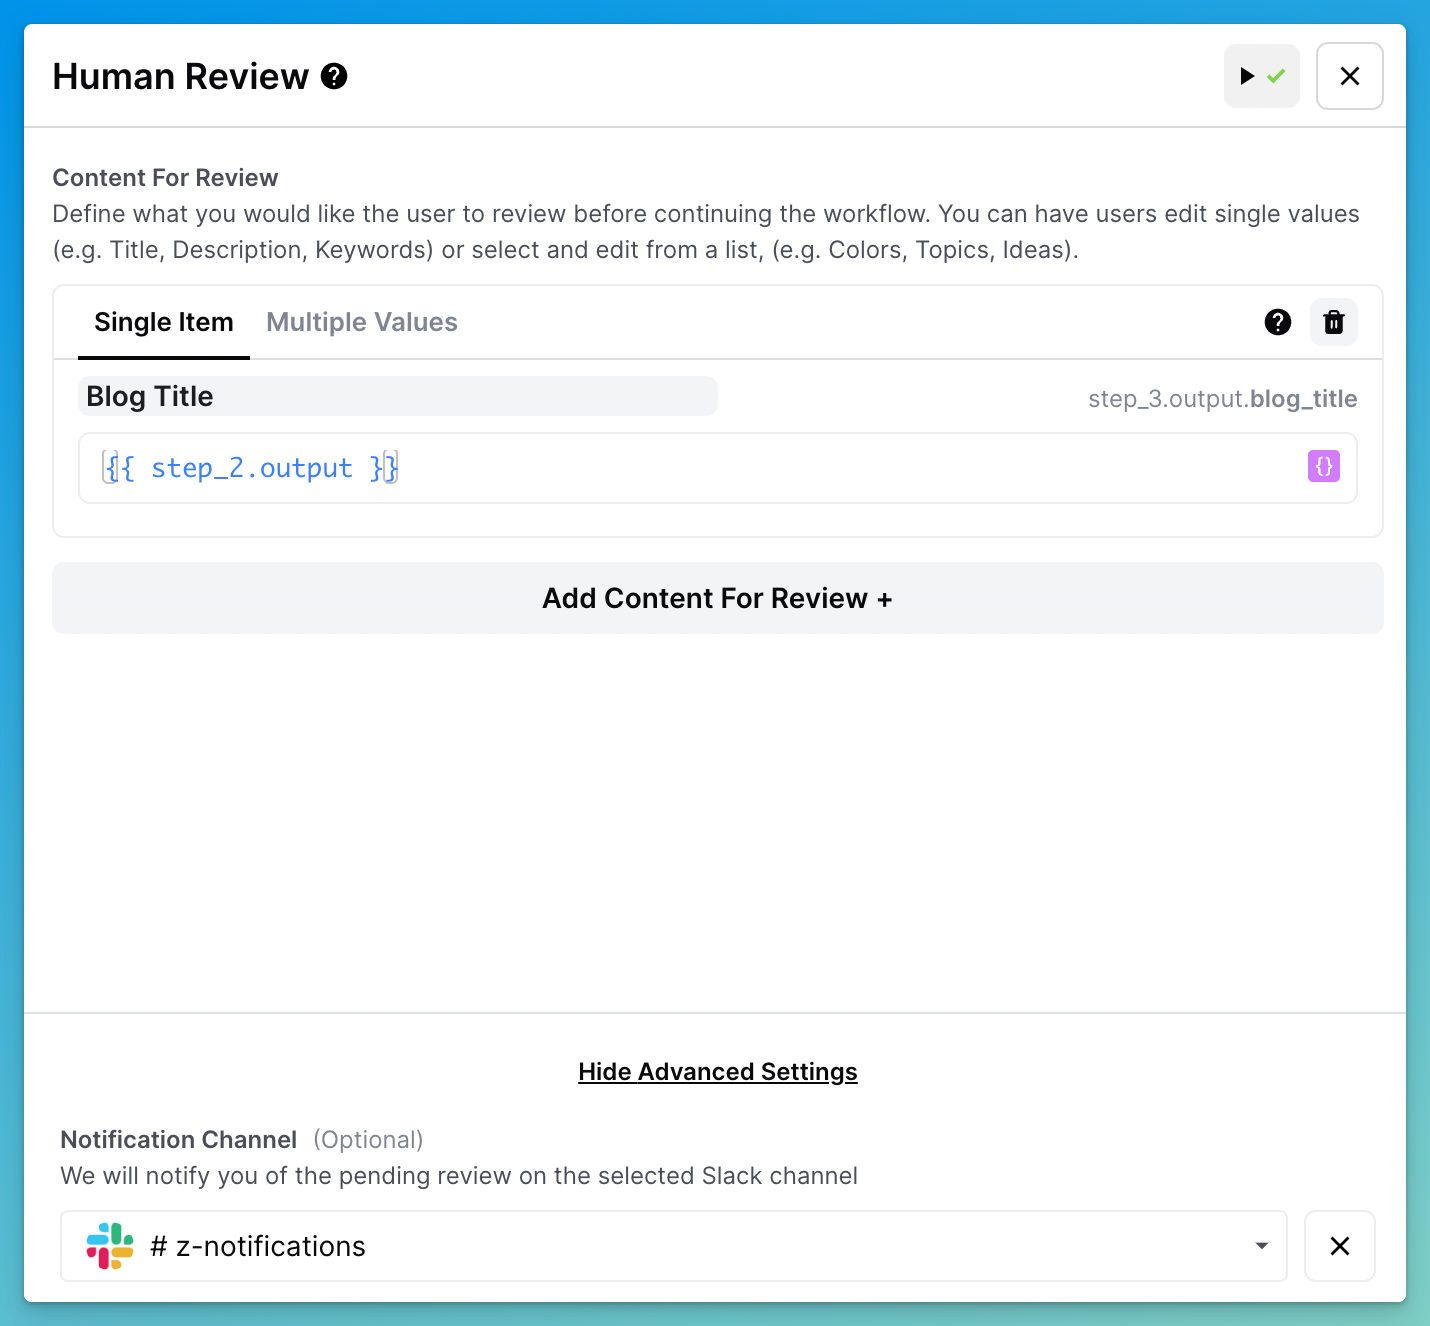Click the green checkmark status icon
Image resolution: width=1430 pixels, height=1326 pixels.
tap(1276, 76)
